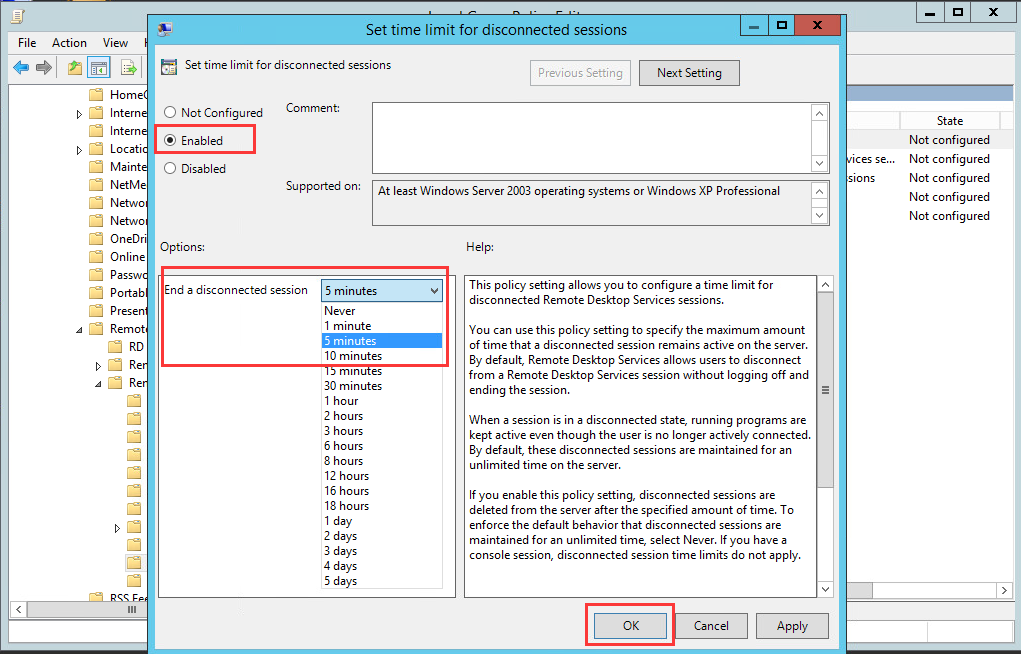Screen dimensions: 1021x654
Task: Click the Next Setting button
Action: (689, 73)
